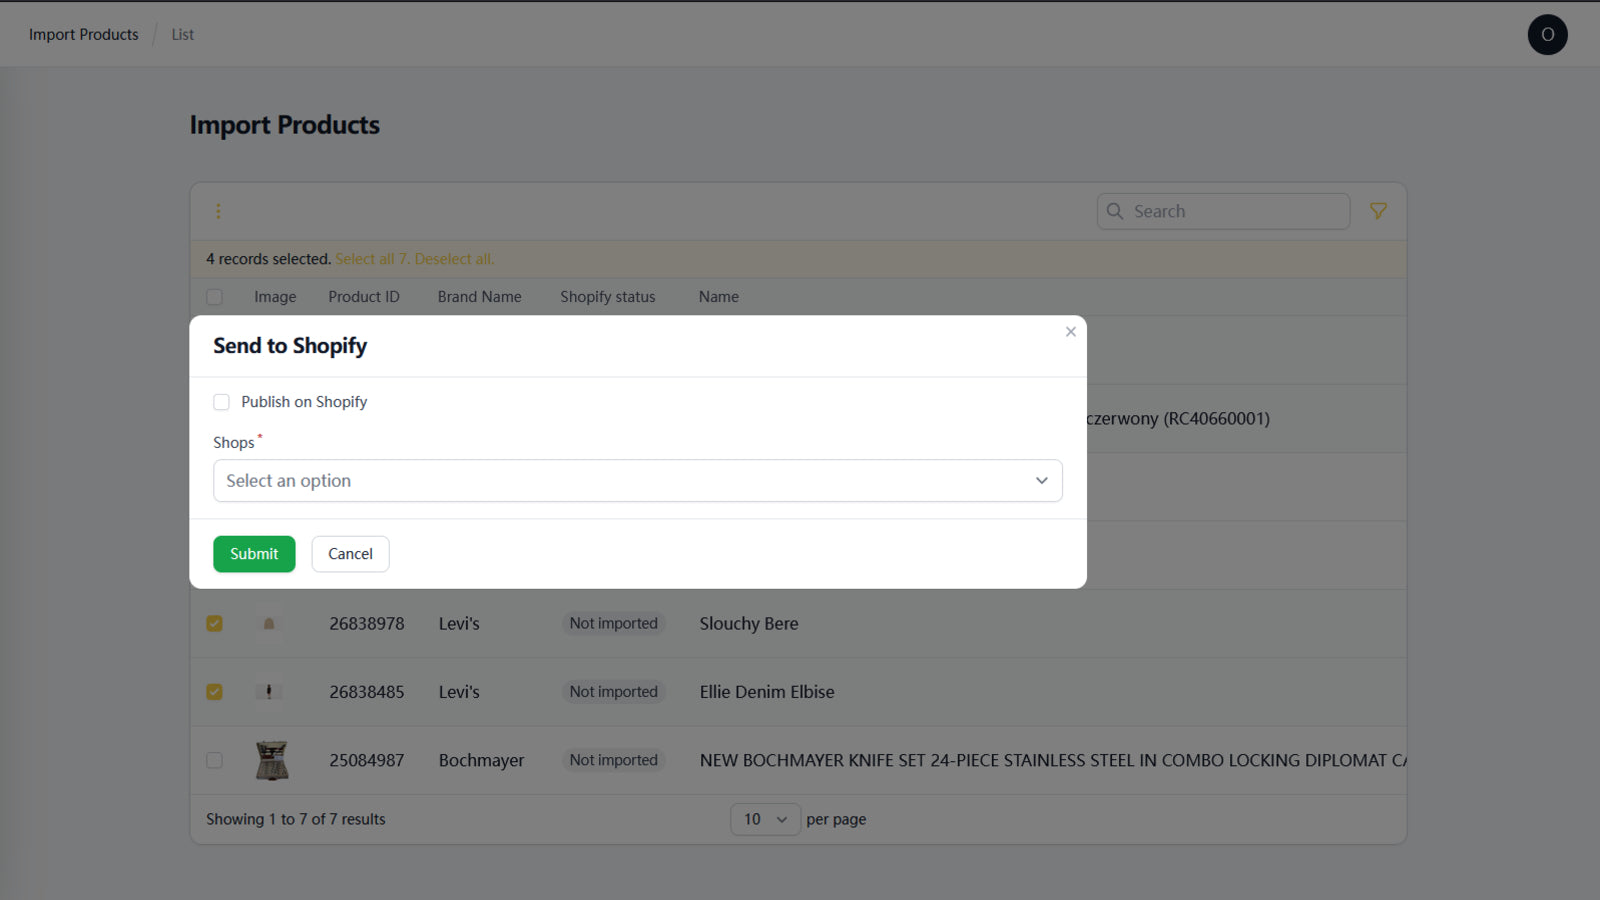
Task: Click the czerwony (RC40660001) product name
Action: pos(1178,419)
